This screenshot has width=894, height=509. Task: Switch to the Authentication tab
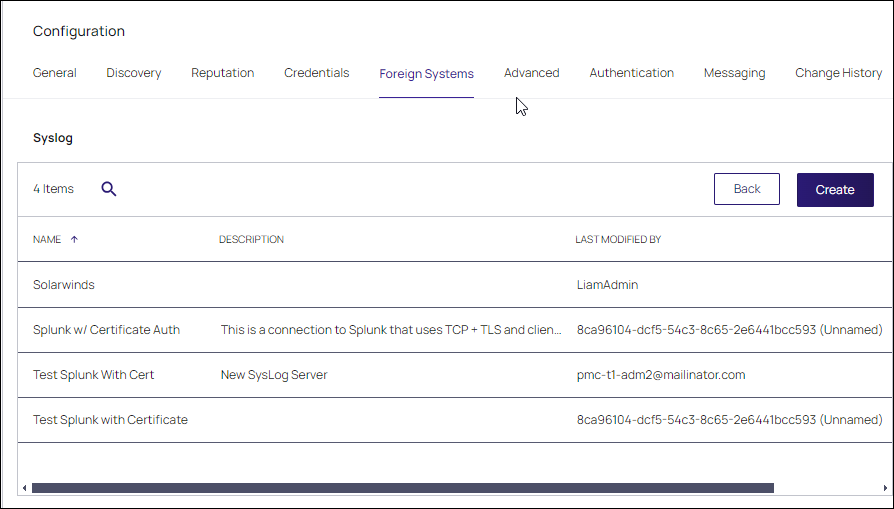click(632, 73)
